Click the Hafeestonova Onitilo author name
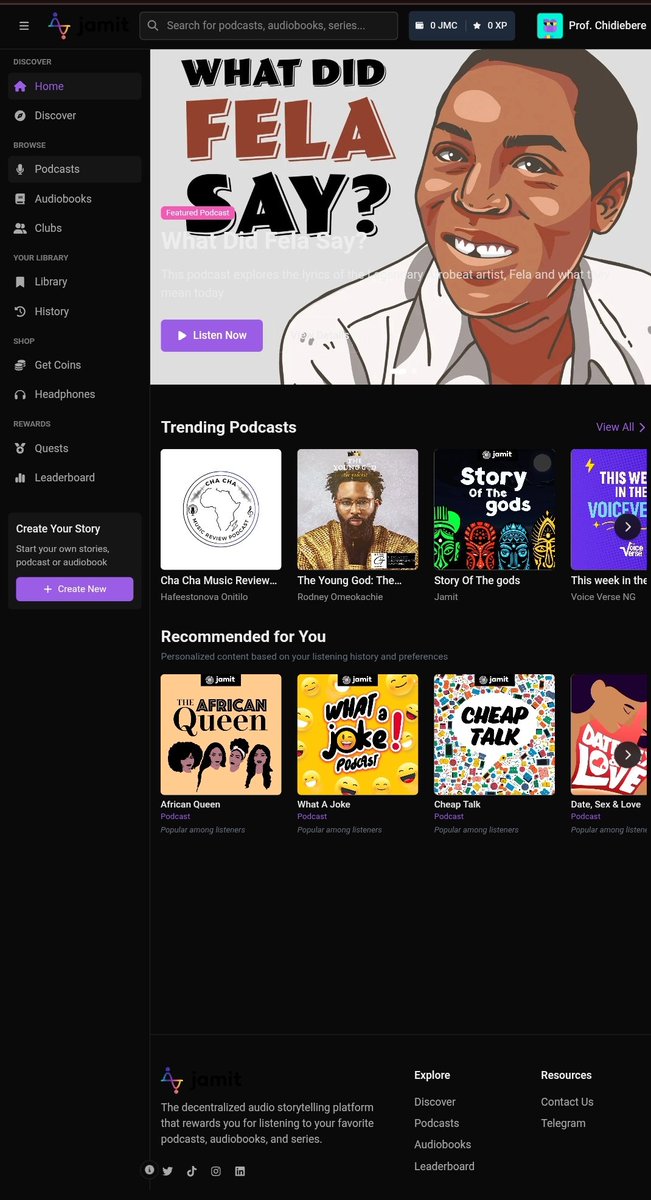 [204, 597]
